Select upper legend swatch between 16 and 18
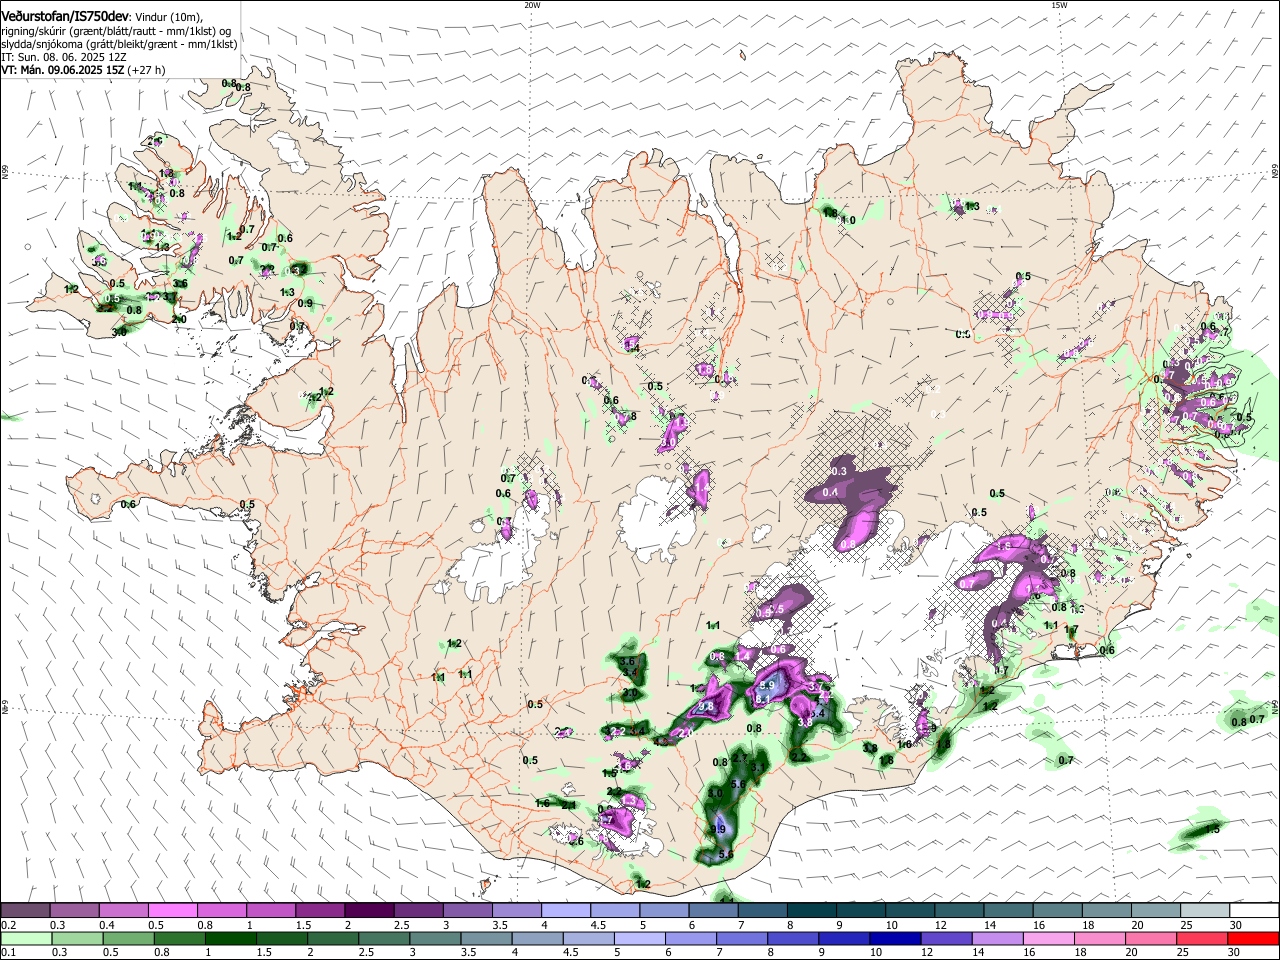Screen dimensions: 1280x960 (x=1058, y=911)
